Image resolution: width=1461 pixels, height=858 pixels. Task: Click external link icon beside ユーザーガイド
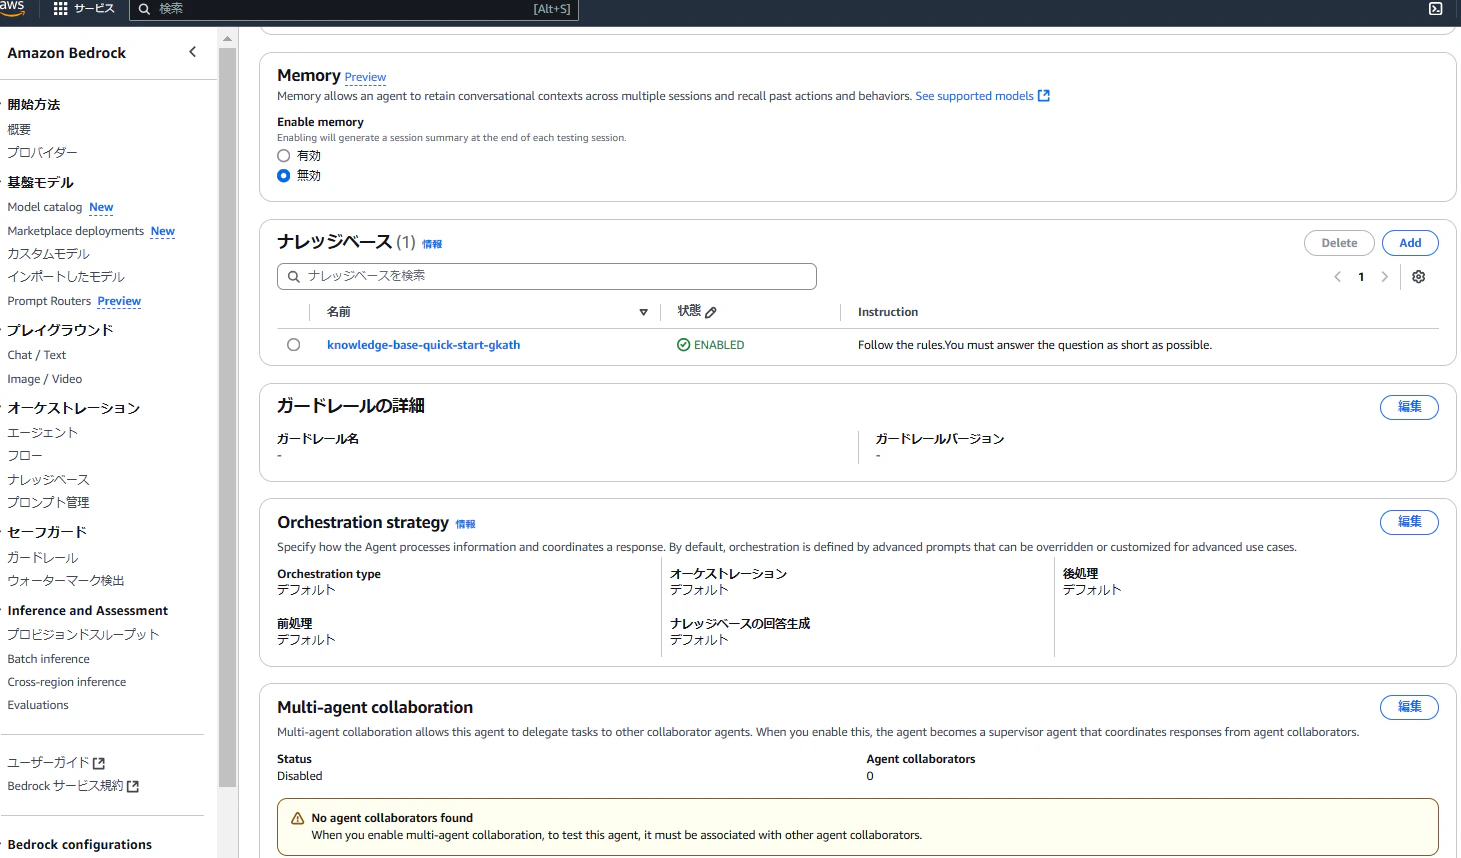[99, 763]
